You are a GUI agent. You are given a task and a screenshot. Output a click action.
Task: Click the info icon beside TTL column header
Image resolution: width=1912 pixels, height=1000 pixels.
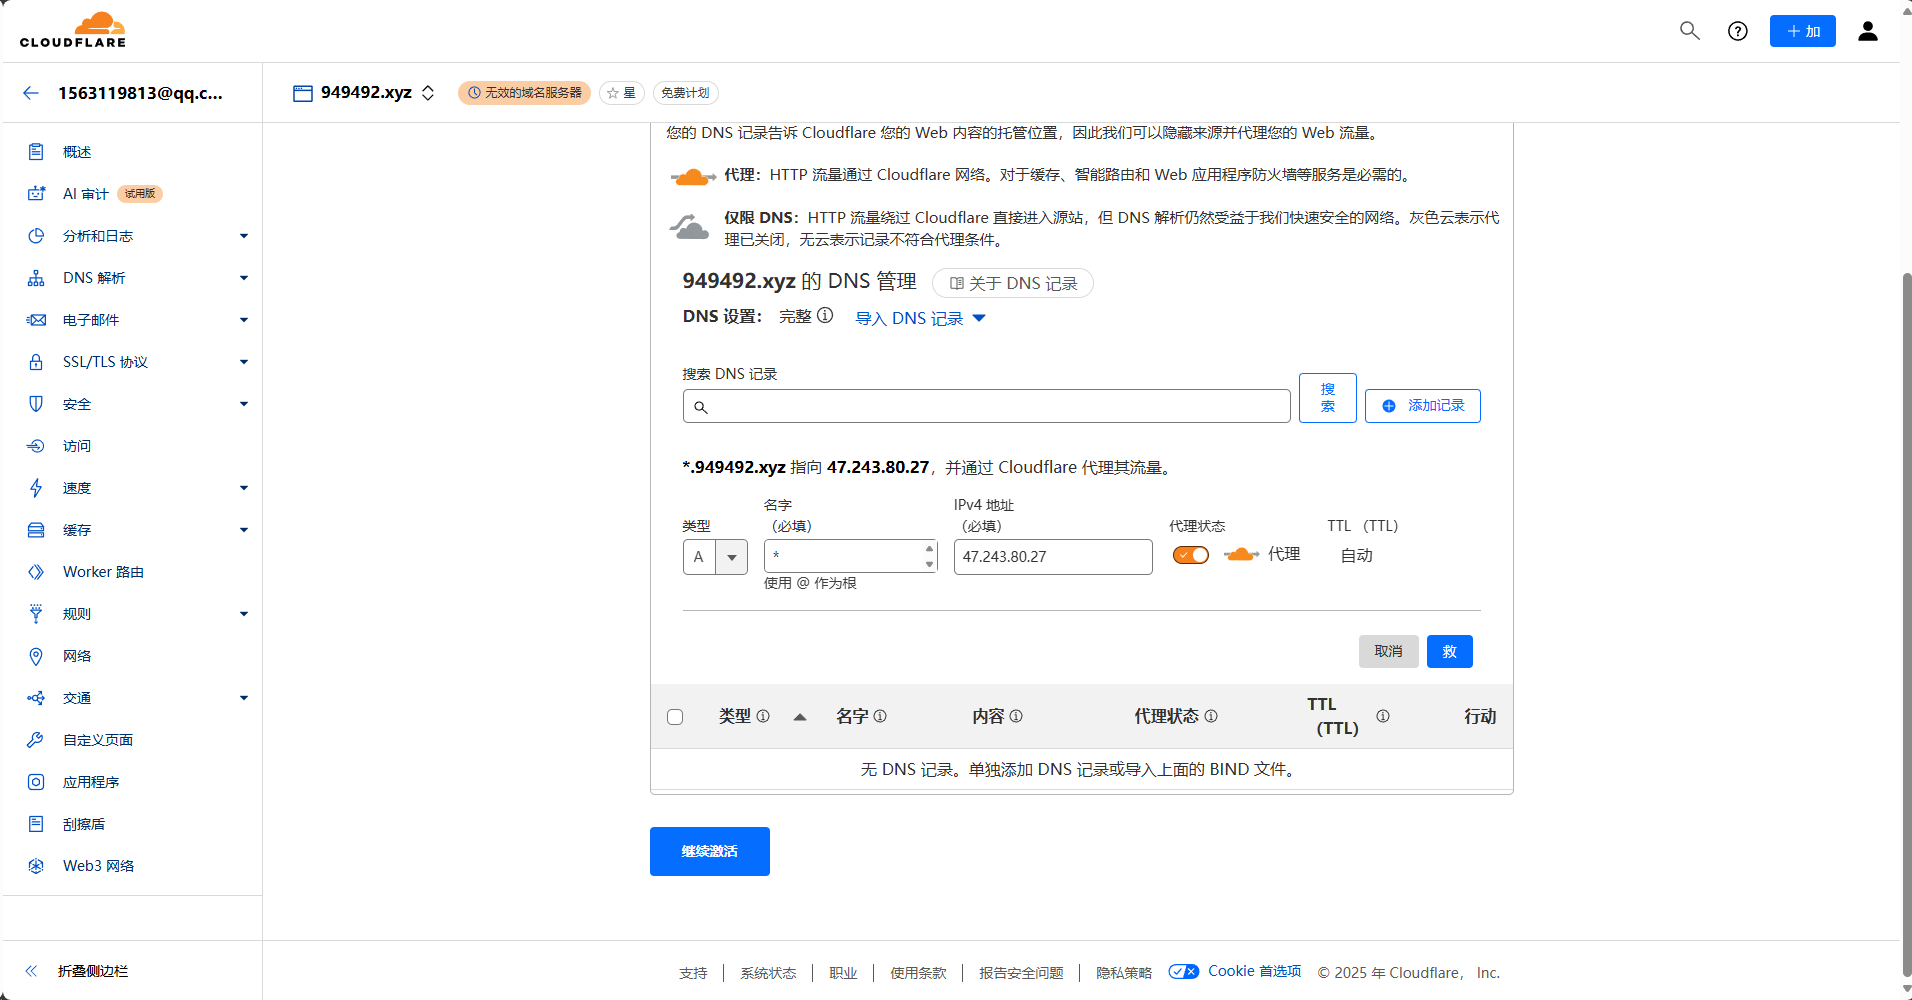(x=1383, y=716)
